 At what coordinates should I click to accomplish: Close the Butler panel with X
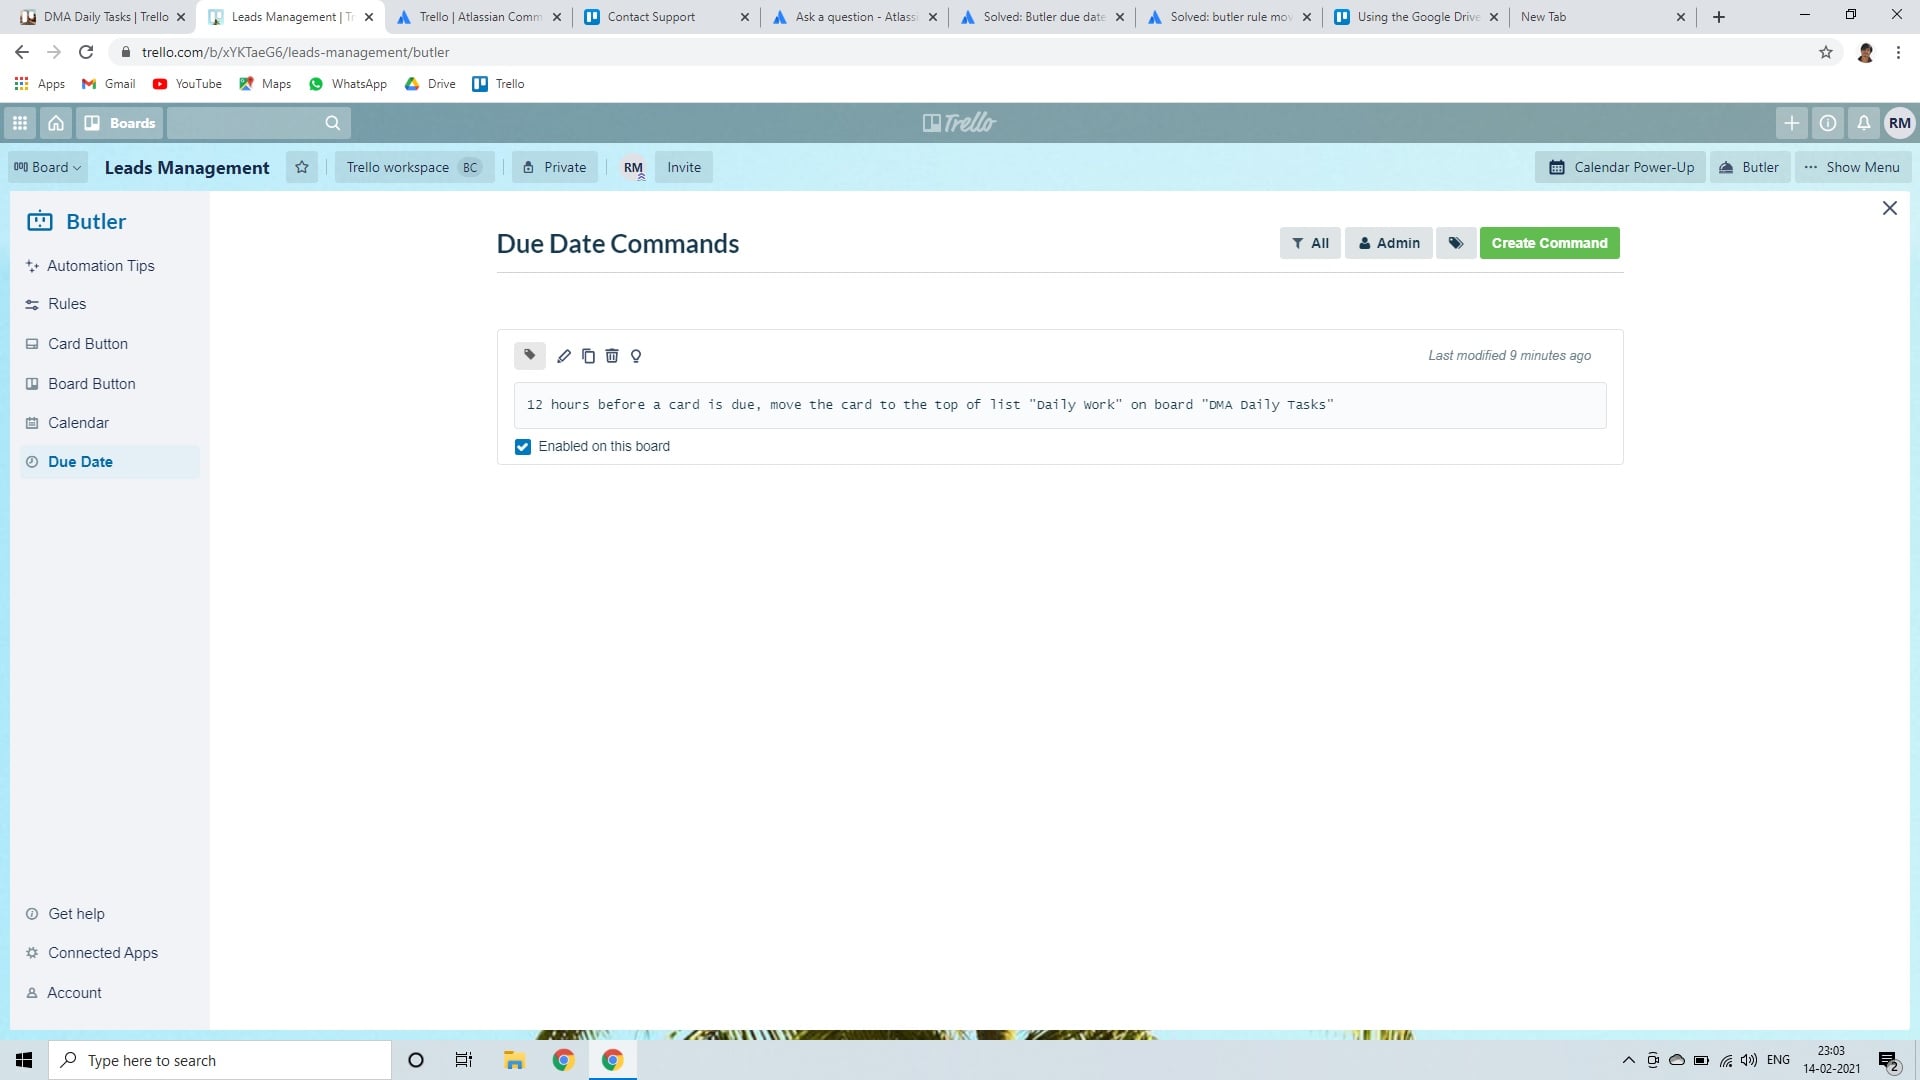pos(1889,208)
